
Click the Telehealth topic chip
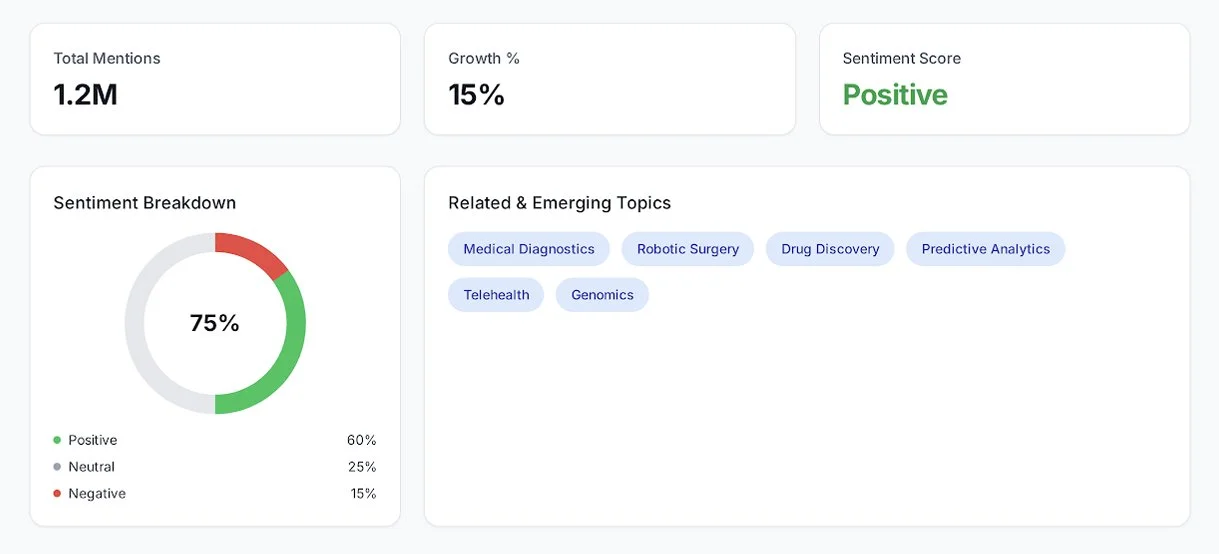[x=496, y=295]
